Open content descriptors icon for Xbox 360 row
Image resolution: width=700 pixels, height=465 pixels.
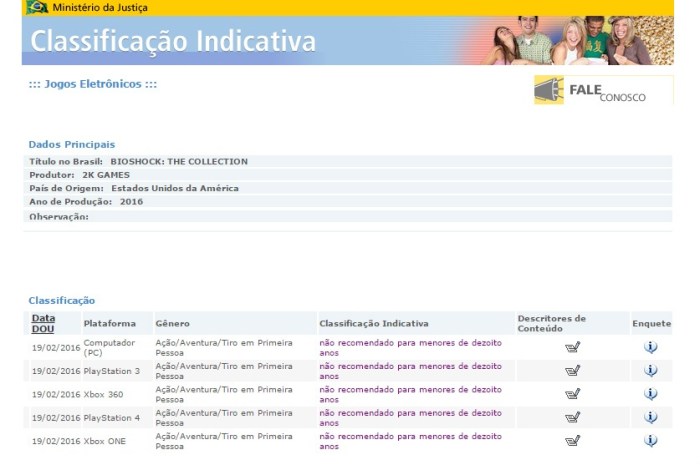point(572,394)
